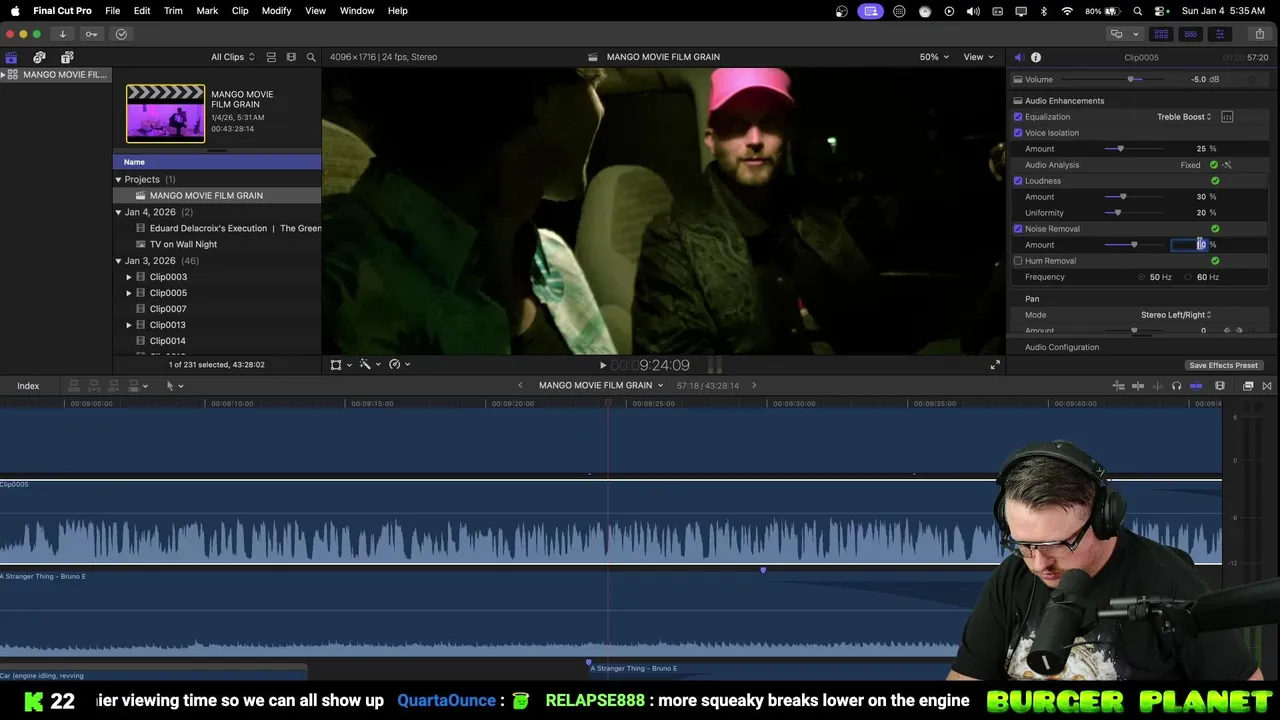Disable the Voice Isolation checkbox
This screenshot has height=720, width=1280.
[x=1018, y=133]
